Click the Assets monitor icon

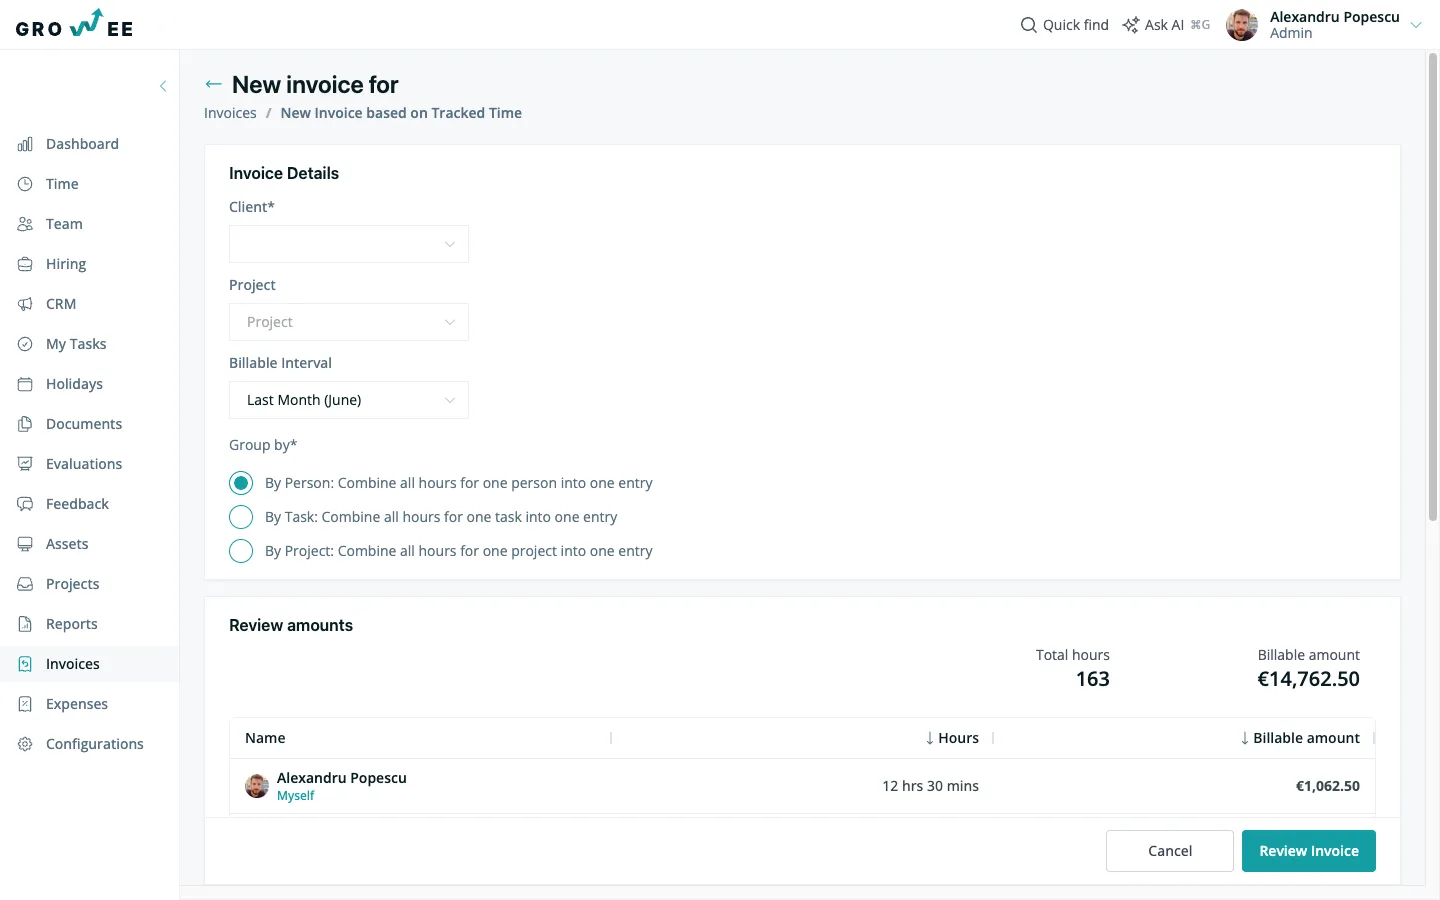tap(25, 544)
